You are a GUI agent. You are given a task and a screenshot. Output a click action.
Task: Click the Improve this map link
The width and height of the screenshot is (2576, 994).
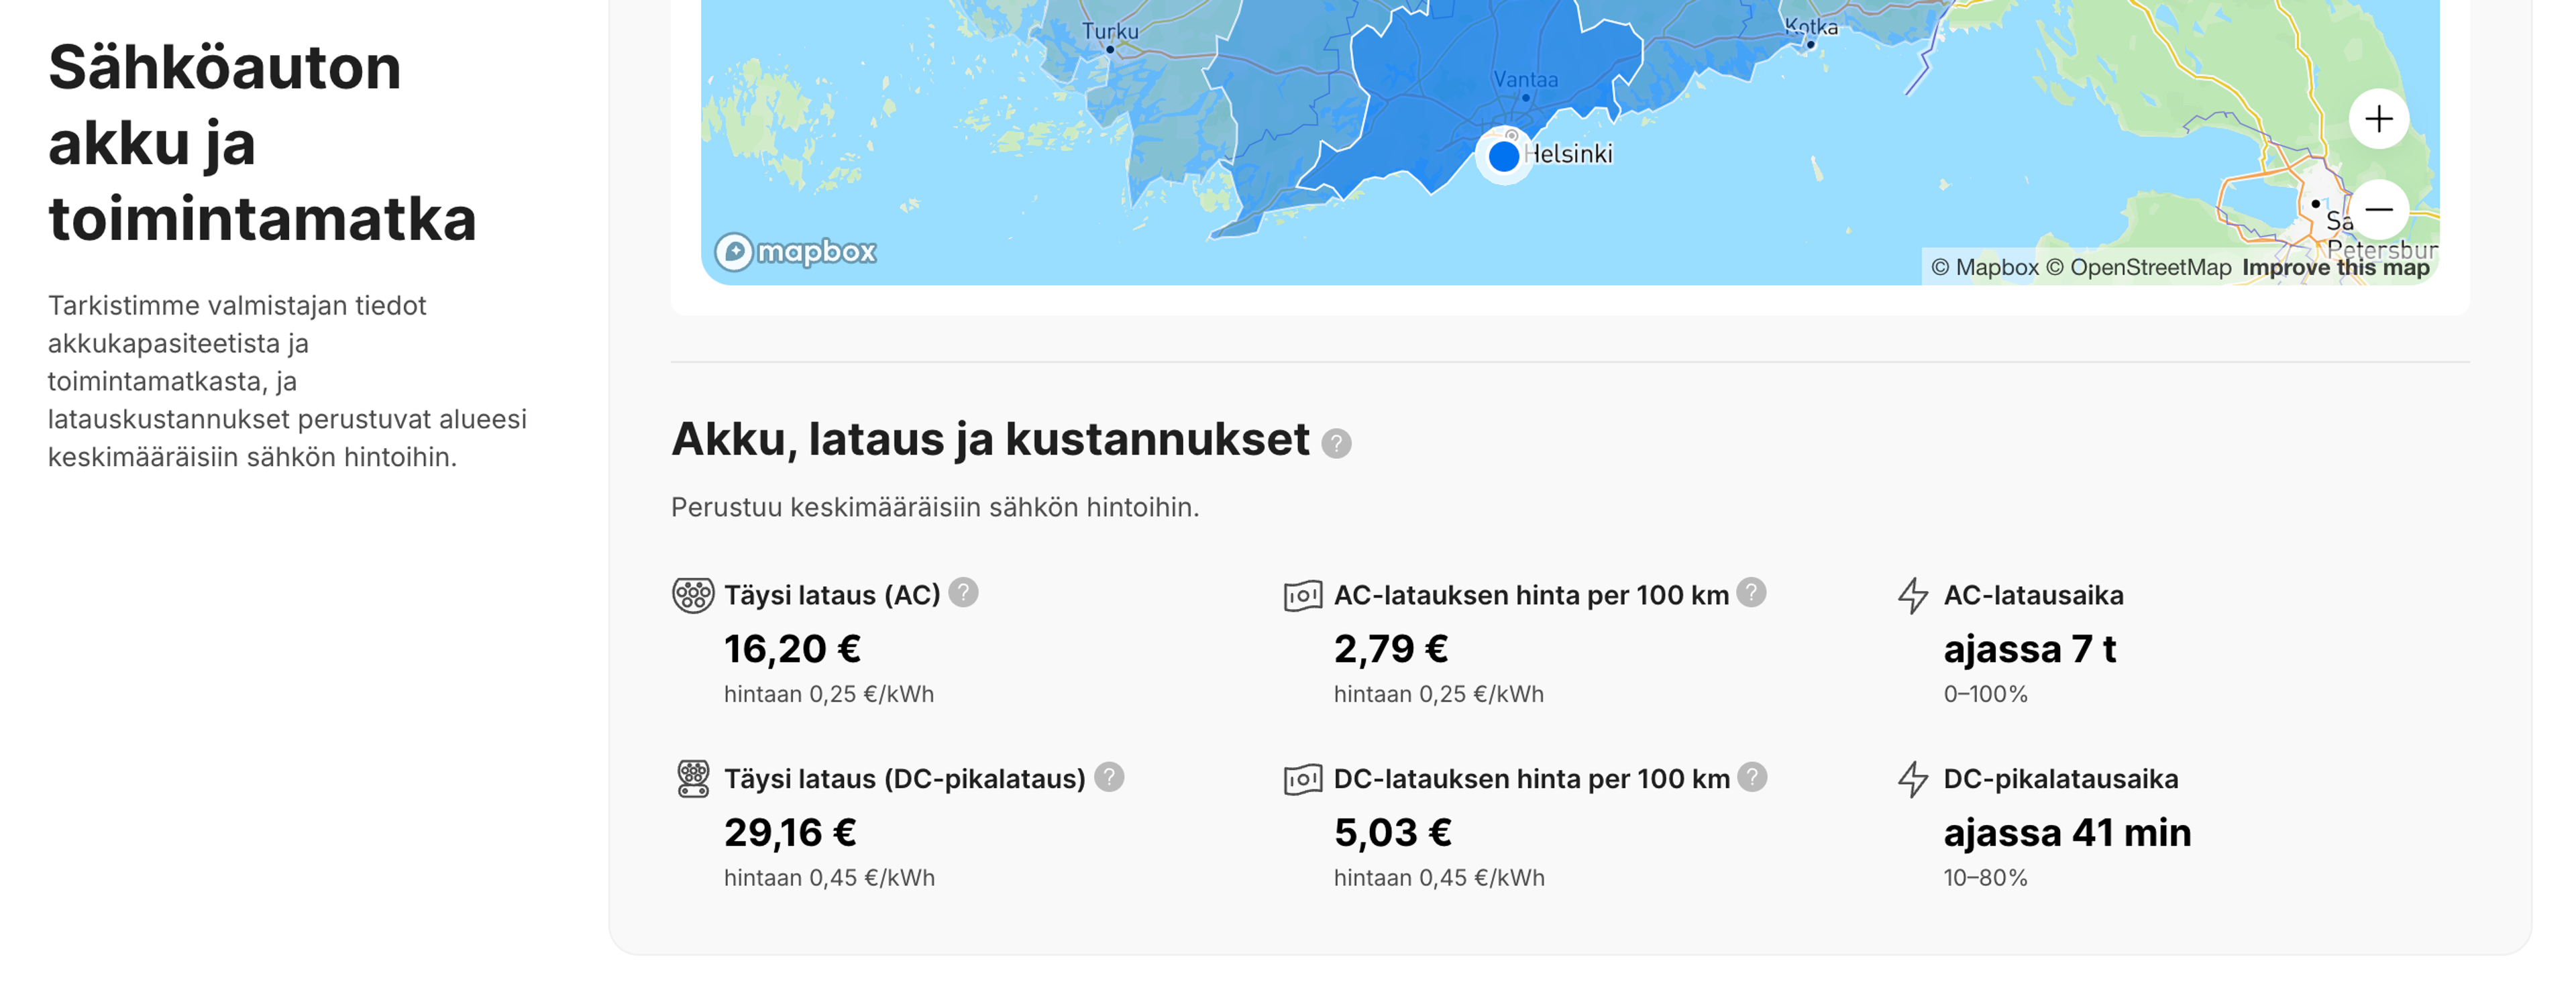click(2335, 267)
